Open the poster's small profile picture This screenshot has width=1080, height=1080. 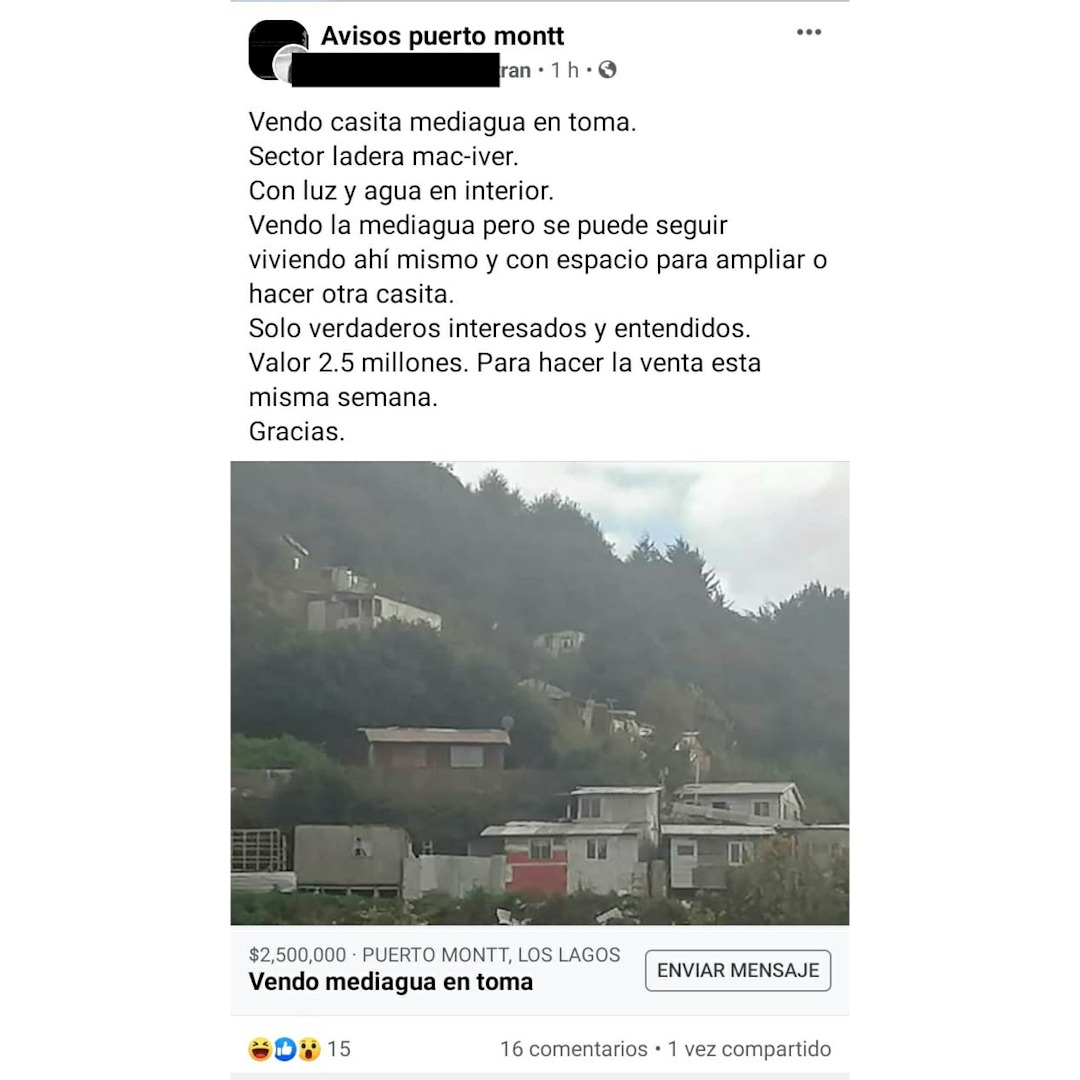click(x=289, y=65)
